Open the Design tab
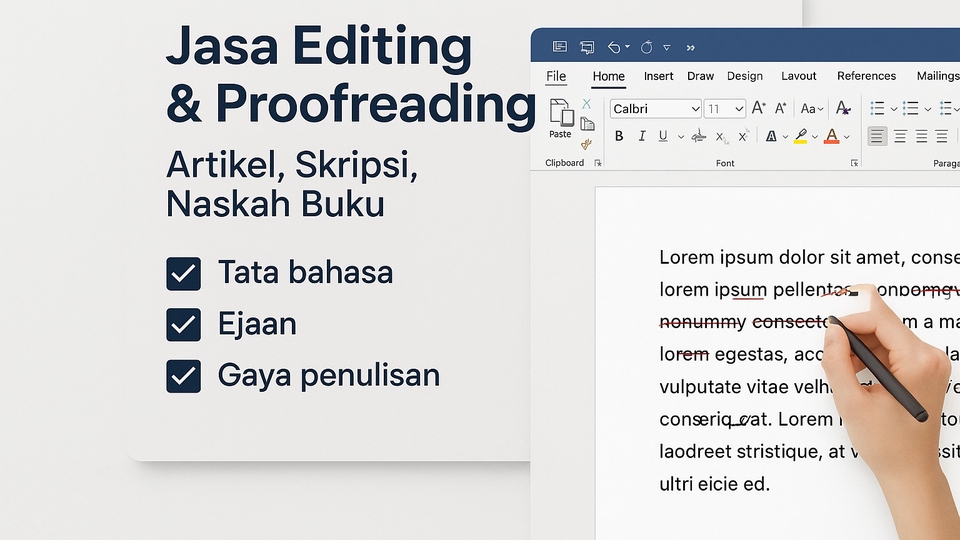 click(744, 76)
